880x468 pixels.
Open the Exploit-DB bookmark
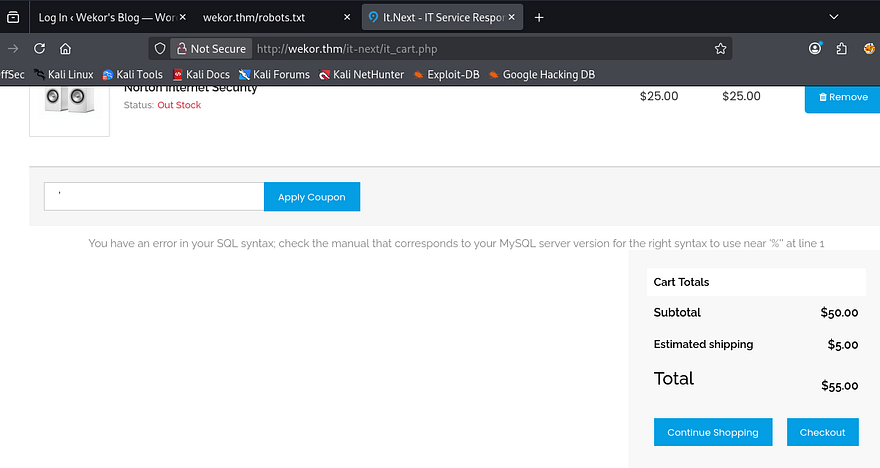(x=448, y=74)
